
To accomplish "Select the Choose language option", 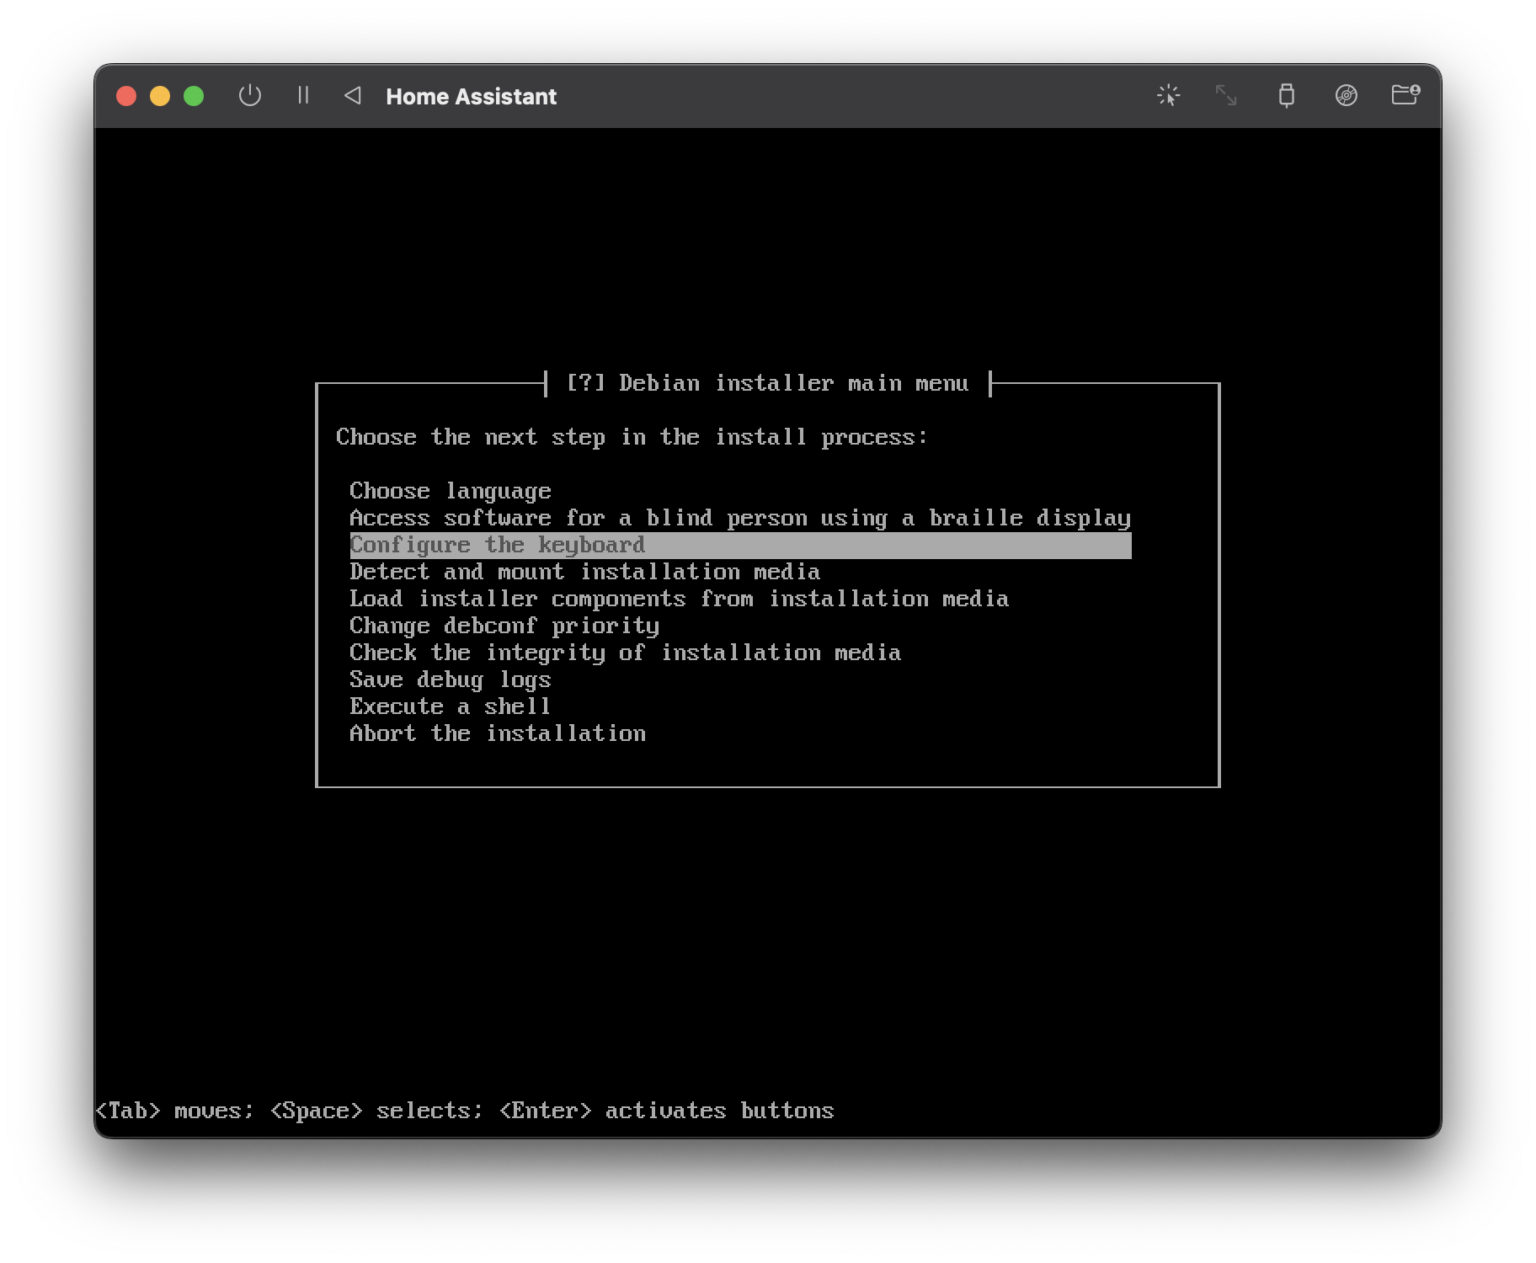I will click(x=449, y=490).
